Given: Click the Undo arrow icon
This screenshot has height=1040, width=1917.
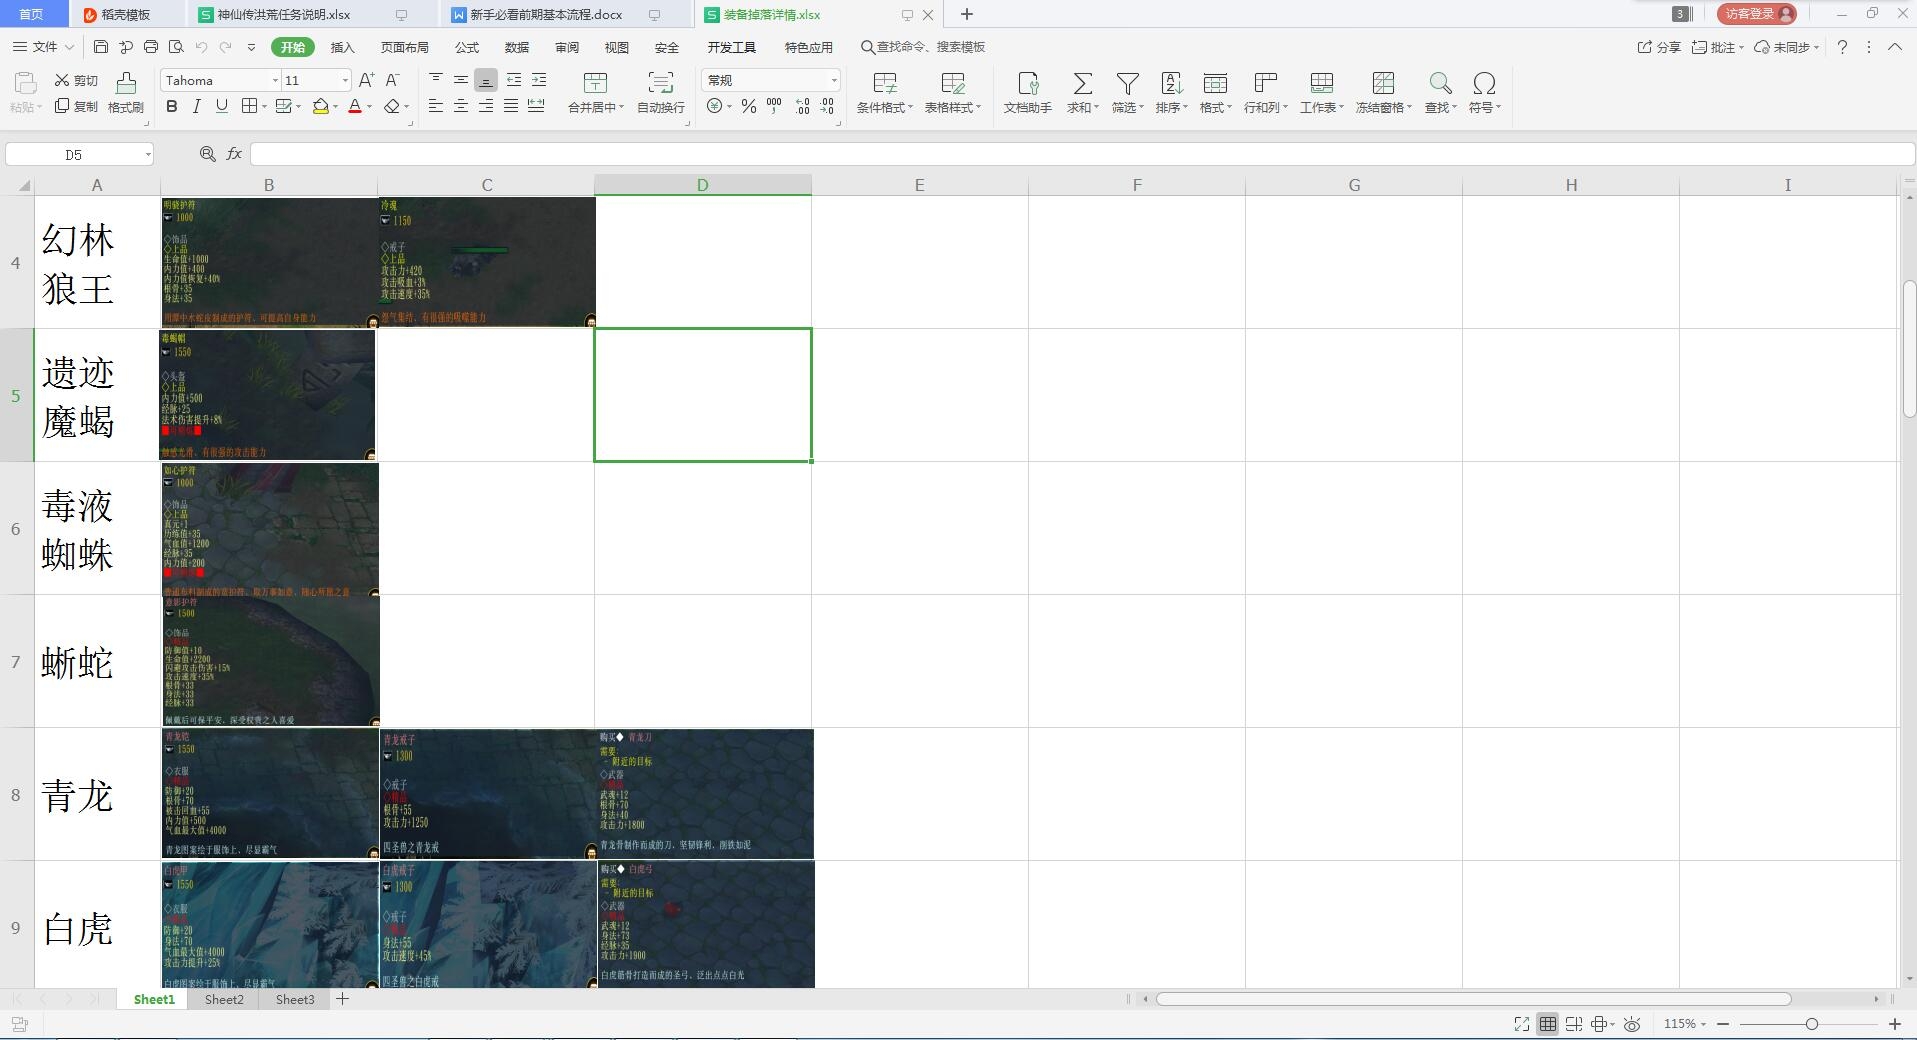Looking at the screenshot, I should point(201,47).
